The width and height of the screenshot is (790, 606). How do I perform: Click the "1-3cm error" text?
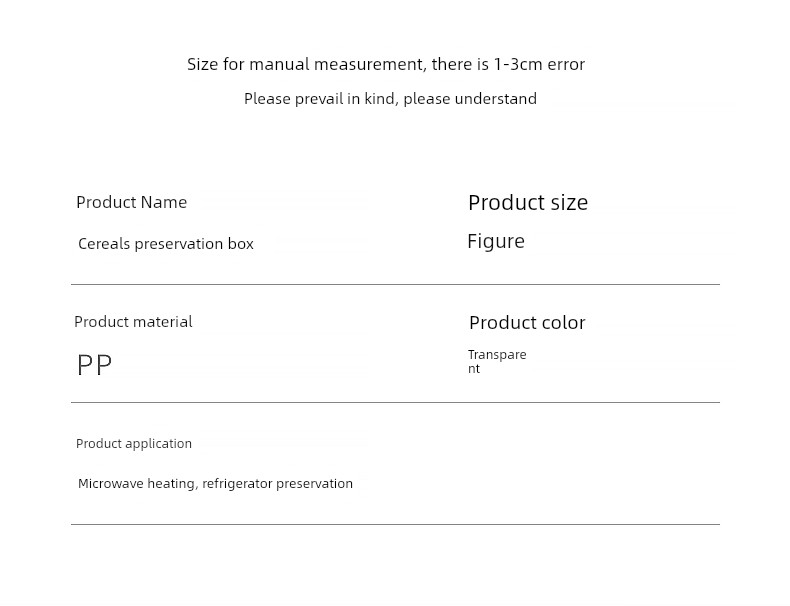pyautogui.click(x=539, y=65)
